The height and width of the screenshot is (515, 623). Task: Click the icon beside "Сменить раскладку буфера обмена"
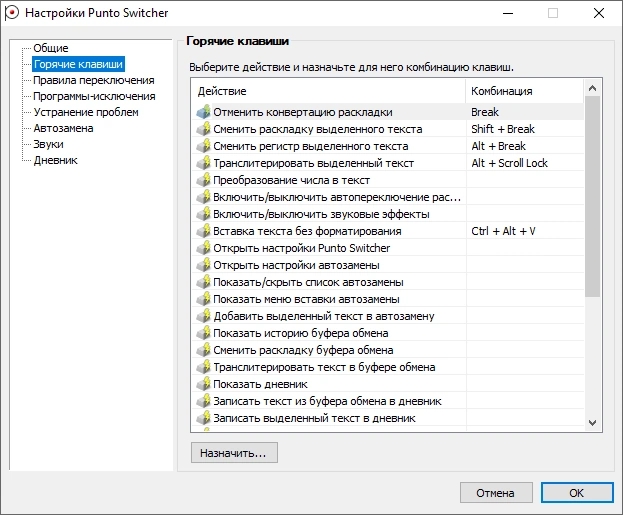pyautogui.click(x=203, y=350)
